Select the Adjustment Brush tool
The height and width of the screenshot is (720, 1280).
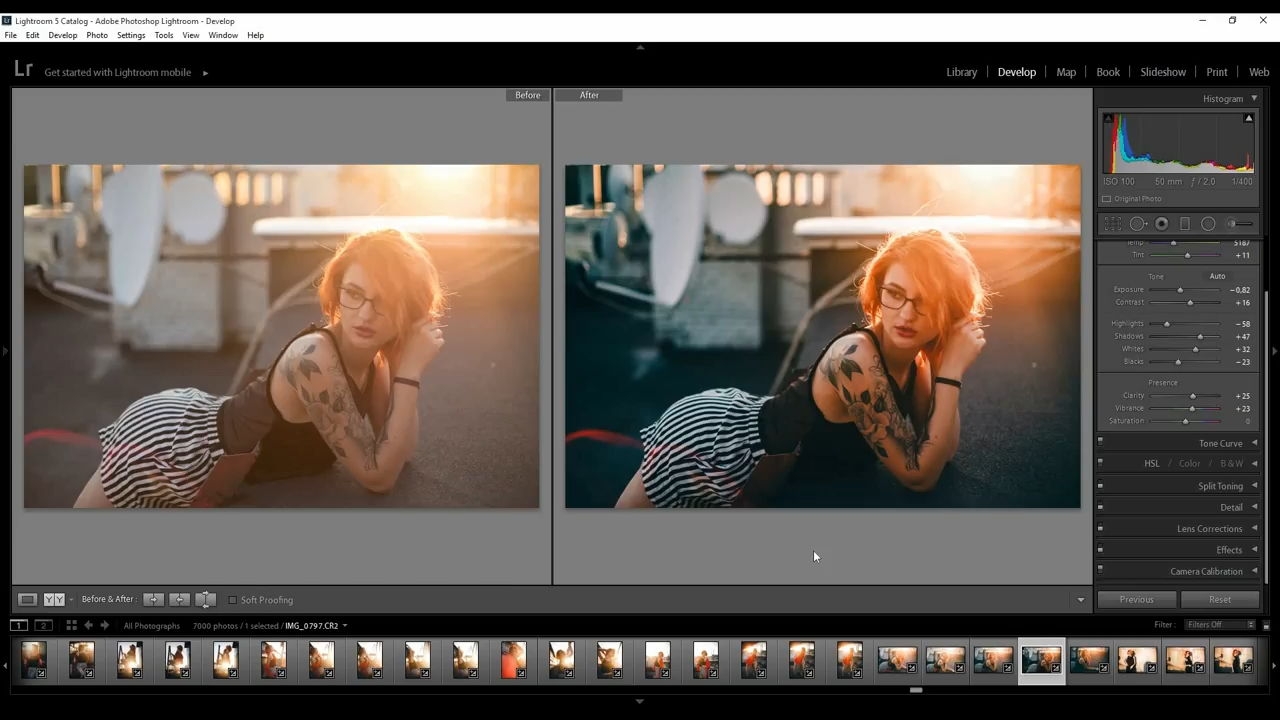[x=1240, y=224]
